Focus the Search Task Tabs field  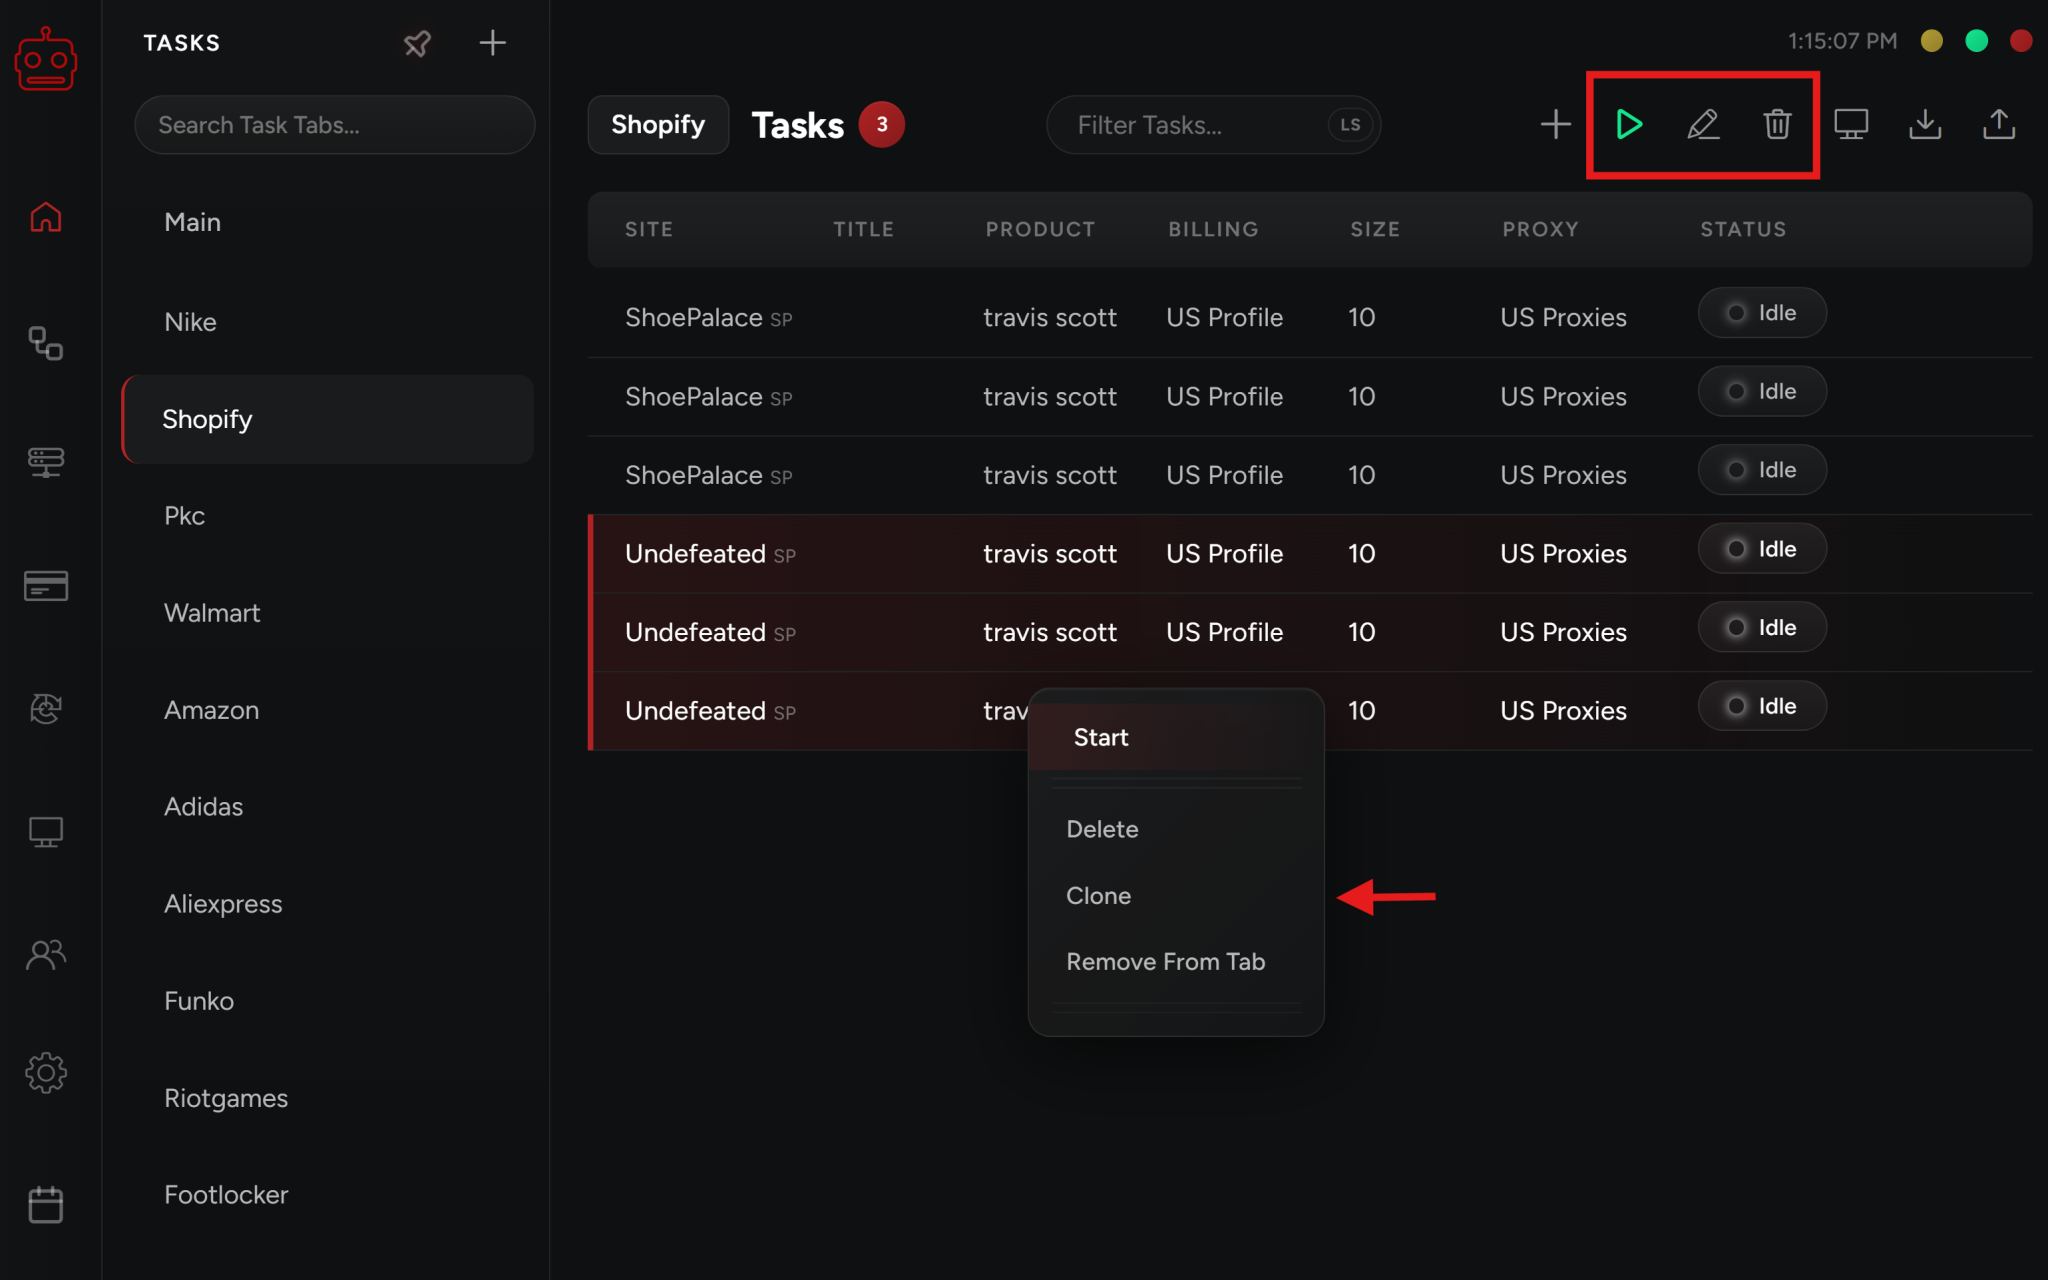pos(334,125)
